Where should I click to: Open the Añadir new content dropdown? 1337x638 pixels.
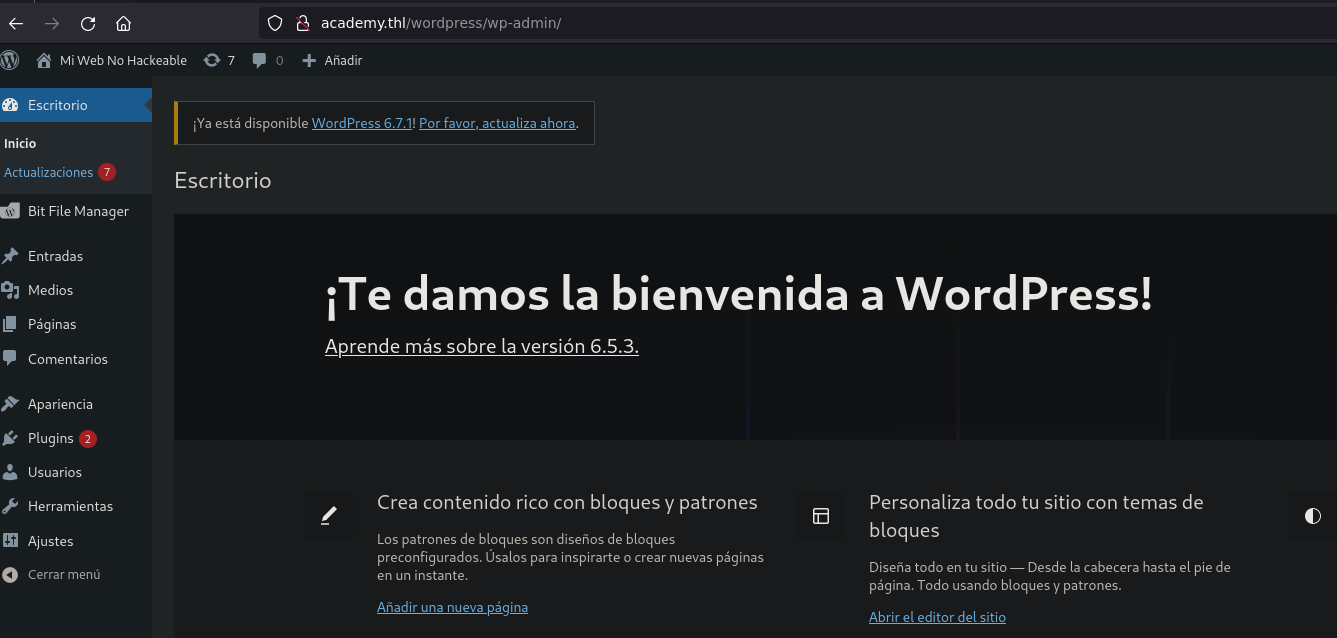click(x=332, y=60)
